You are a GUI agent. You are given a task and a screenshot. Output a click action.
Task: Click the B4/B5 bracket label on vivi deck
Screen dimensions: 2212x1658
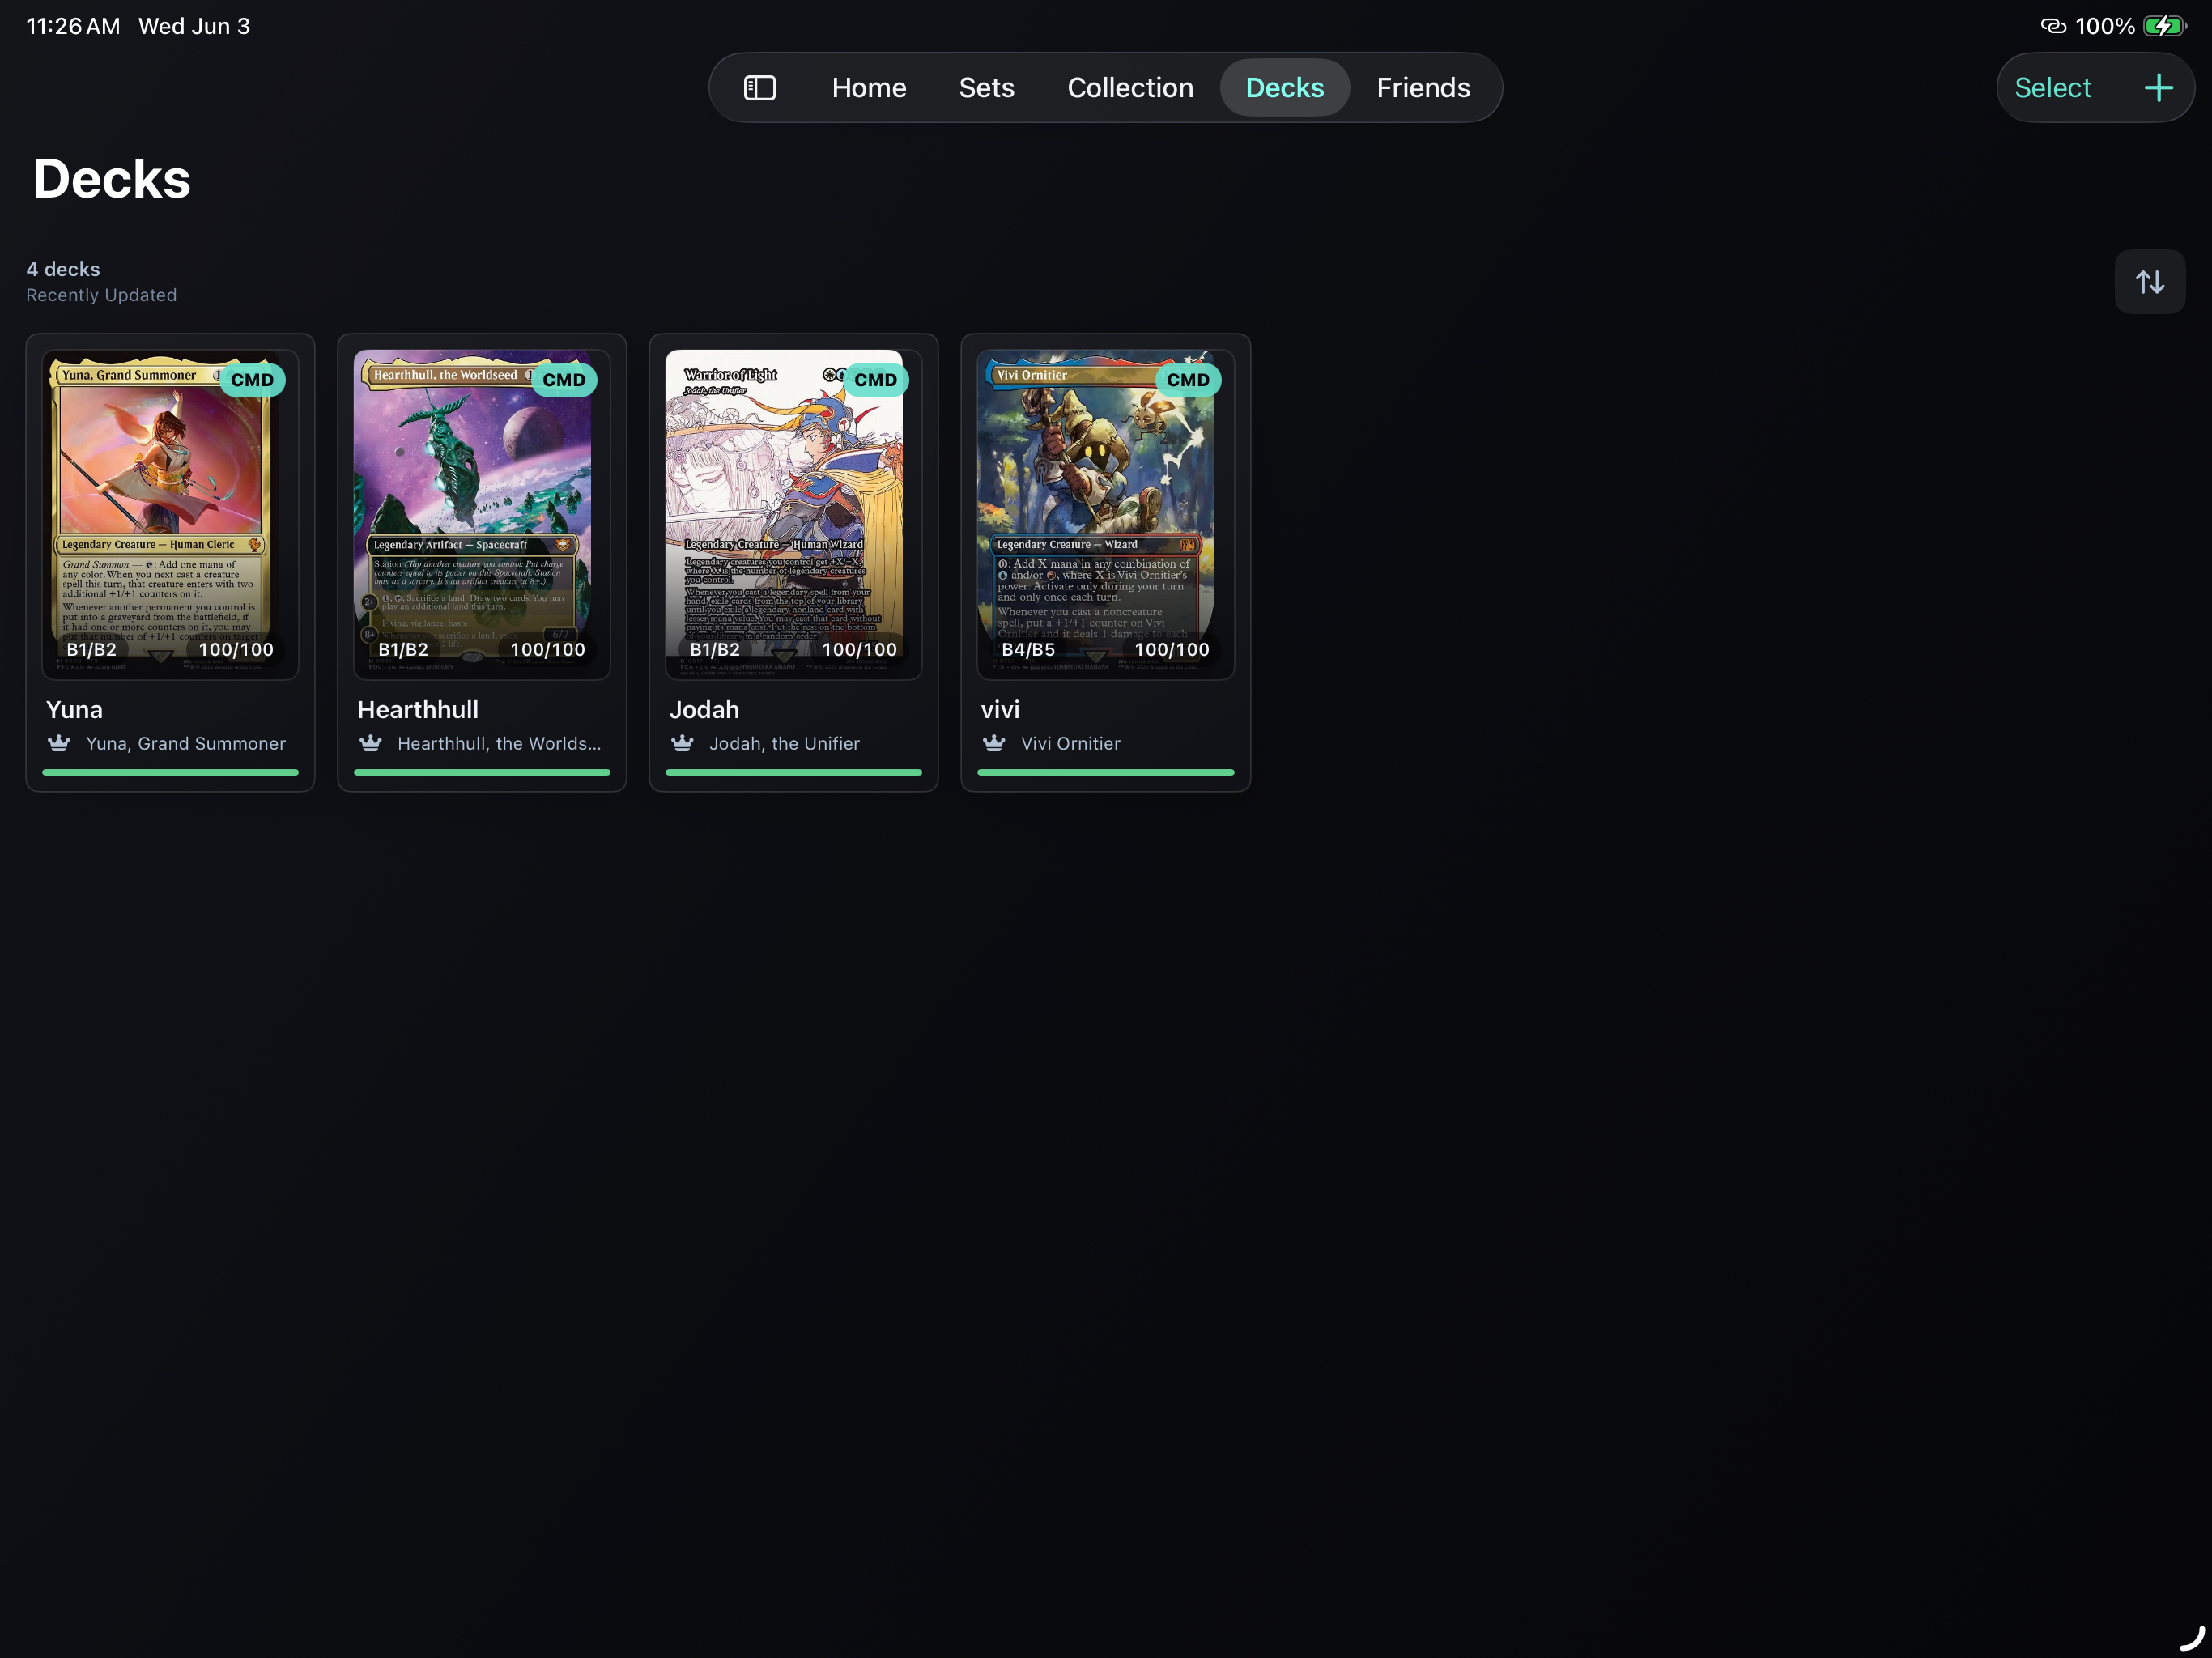[1028, 649]
